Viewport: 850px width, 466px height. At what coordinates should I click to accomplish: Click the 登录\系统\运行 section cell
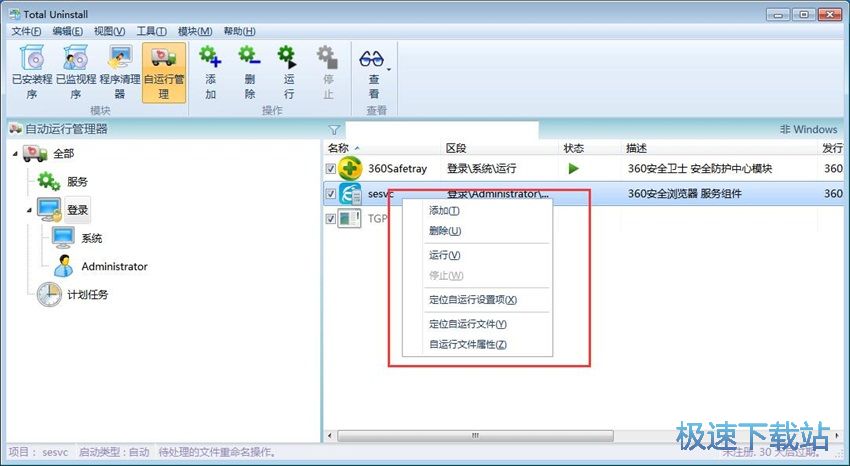coord(481,169)
